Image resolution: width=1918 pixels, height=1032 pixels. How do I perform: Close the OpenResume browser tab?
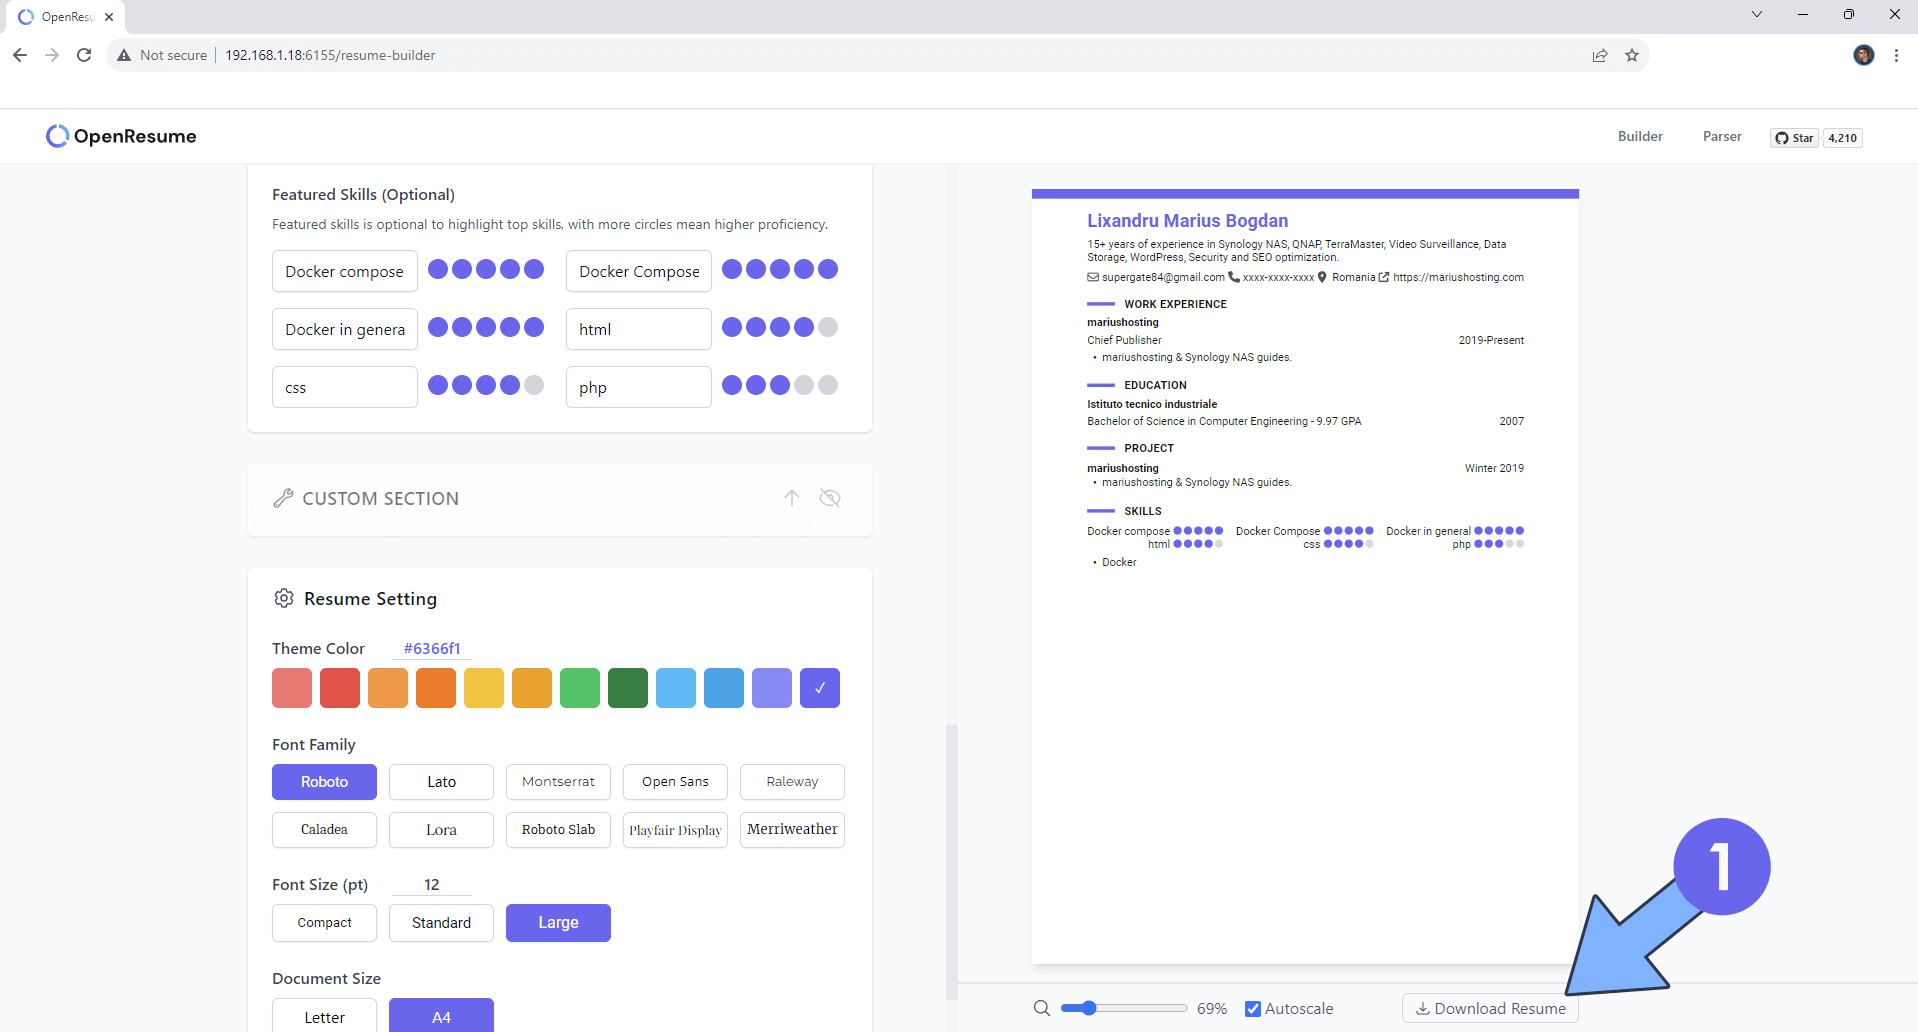tap(109, 17)
